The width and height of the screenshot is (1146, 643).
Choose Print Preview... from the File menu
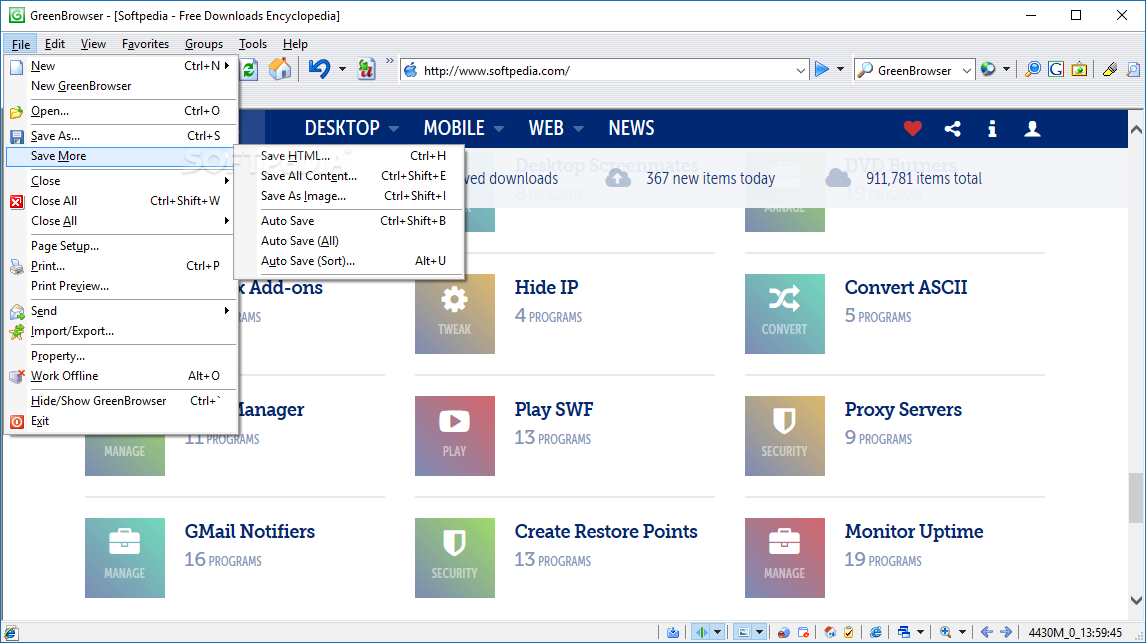(121, 286)
